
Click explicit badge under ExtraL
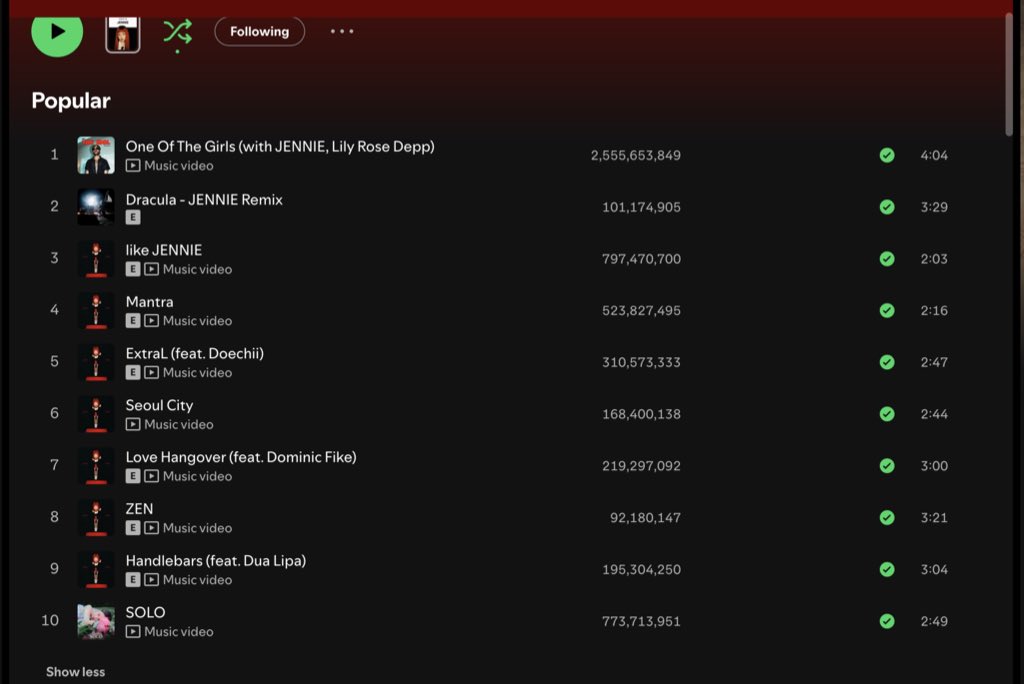(133, 372)
